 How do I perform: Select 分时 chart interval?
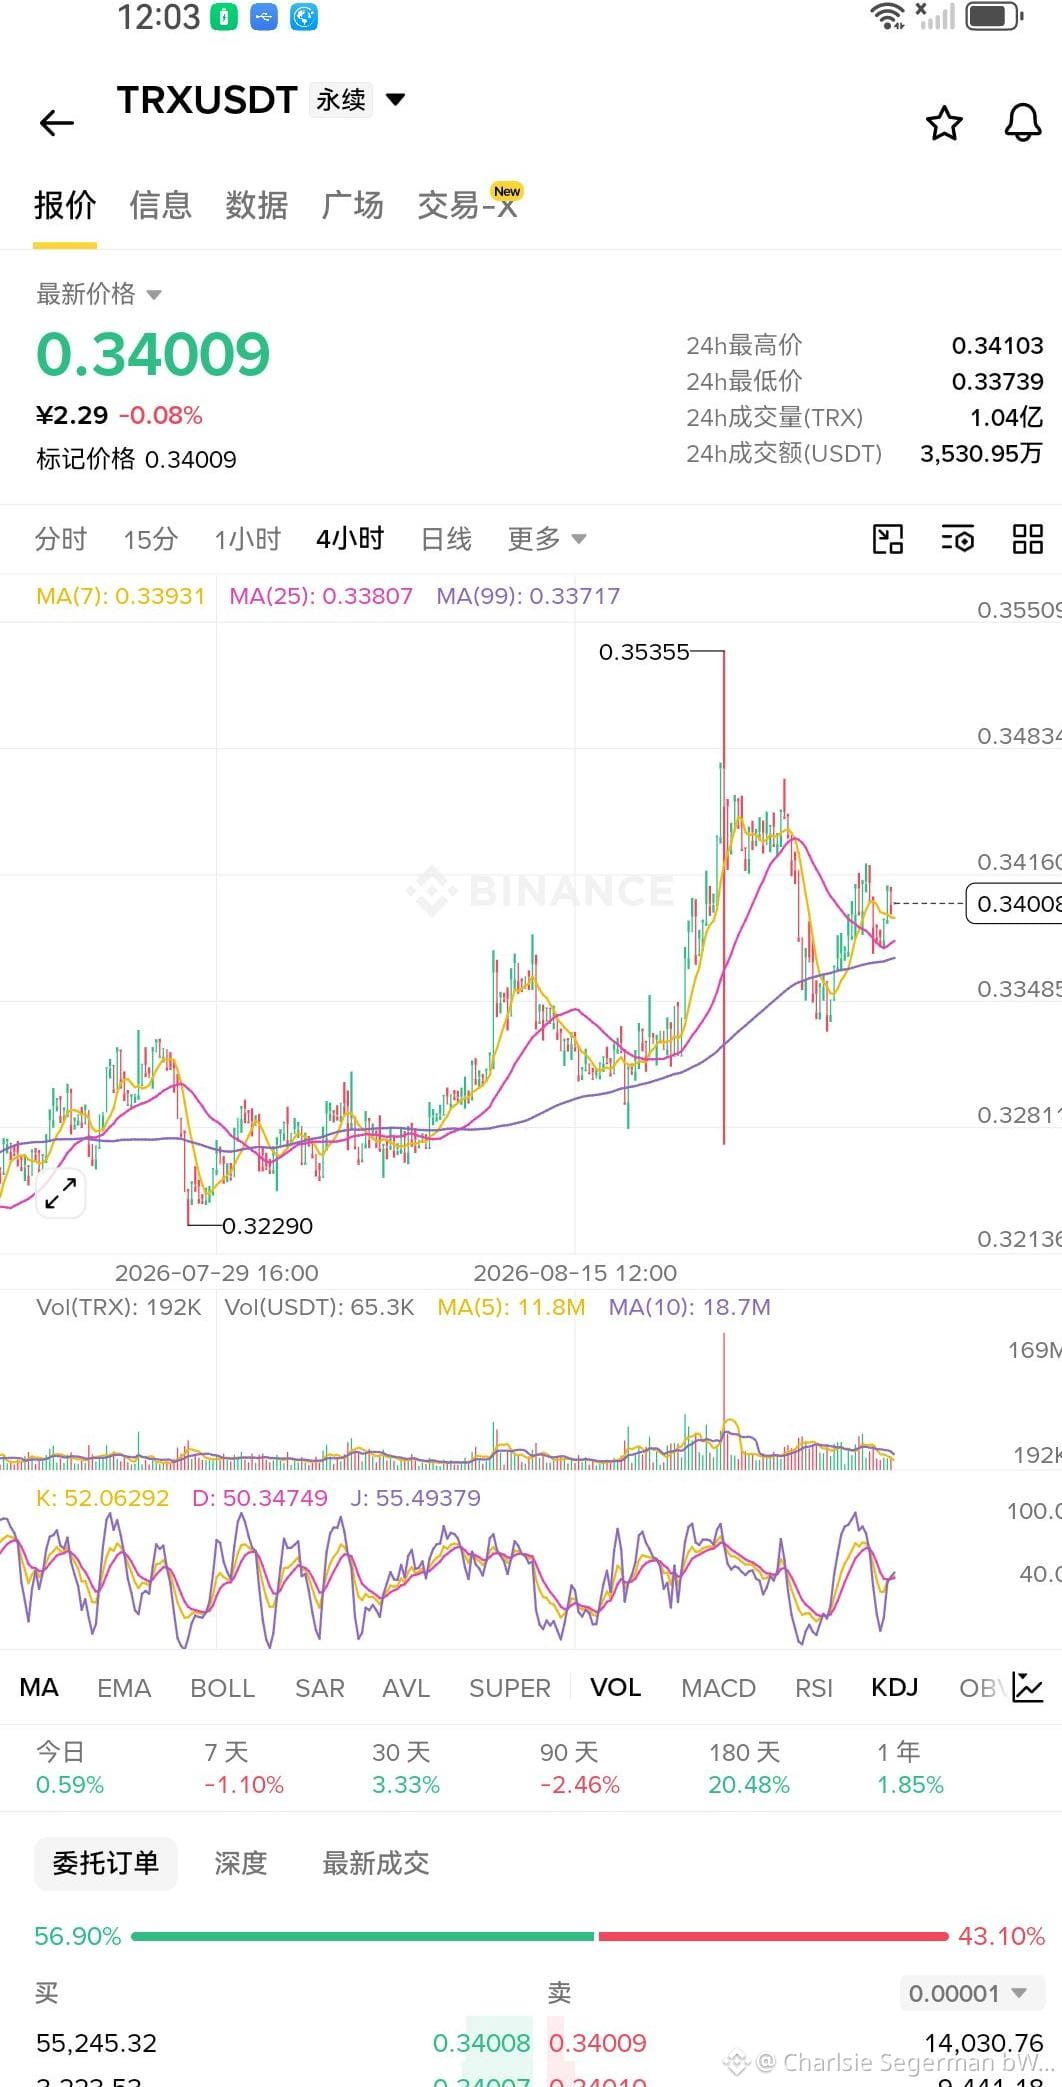coord(61,539)
